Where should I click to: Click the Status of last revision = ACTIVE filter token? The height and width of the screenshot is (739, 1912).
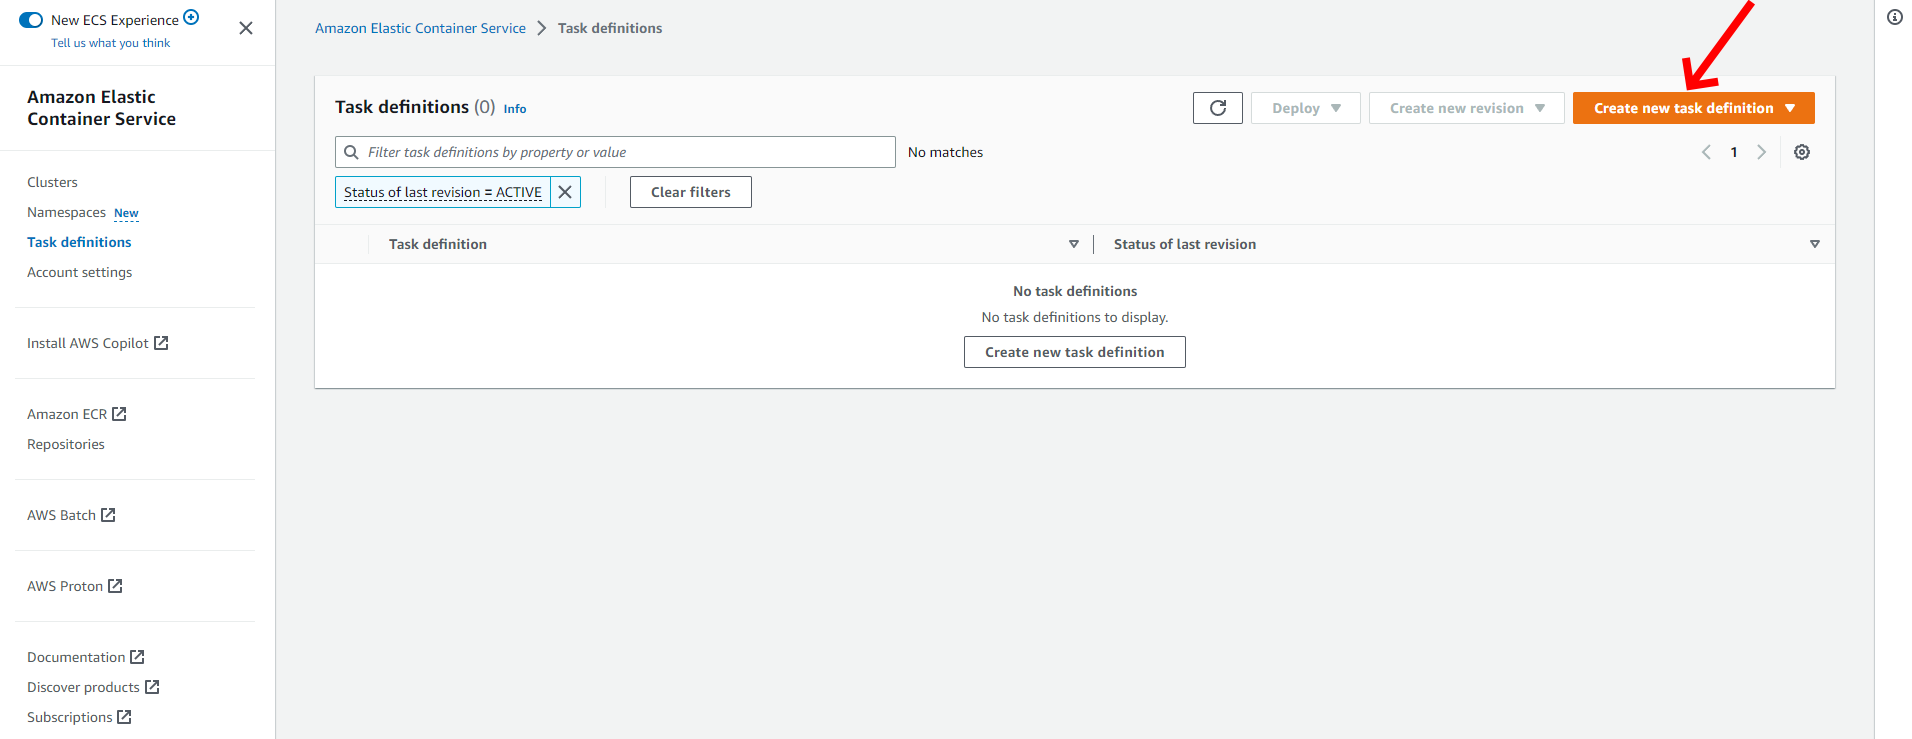443,192
